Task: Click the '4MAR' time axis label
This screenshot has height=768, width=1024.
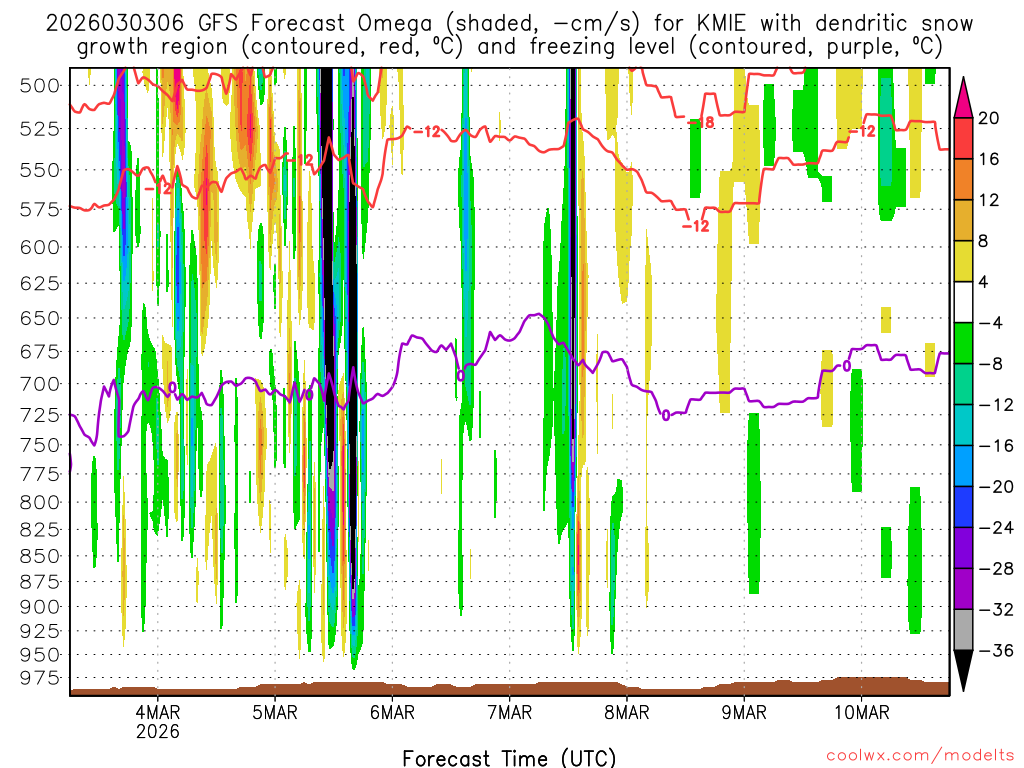Action: coord(157,712)
